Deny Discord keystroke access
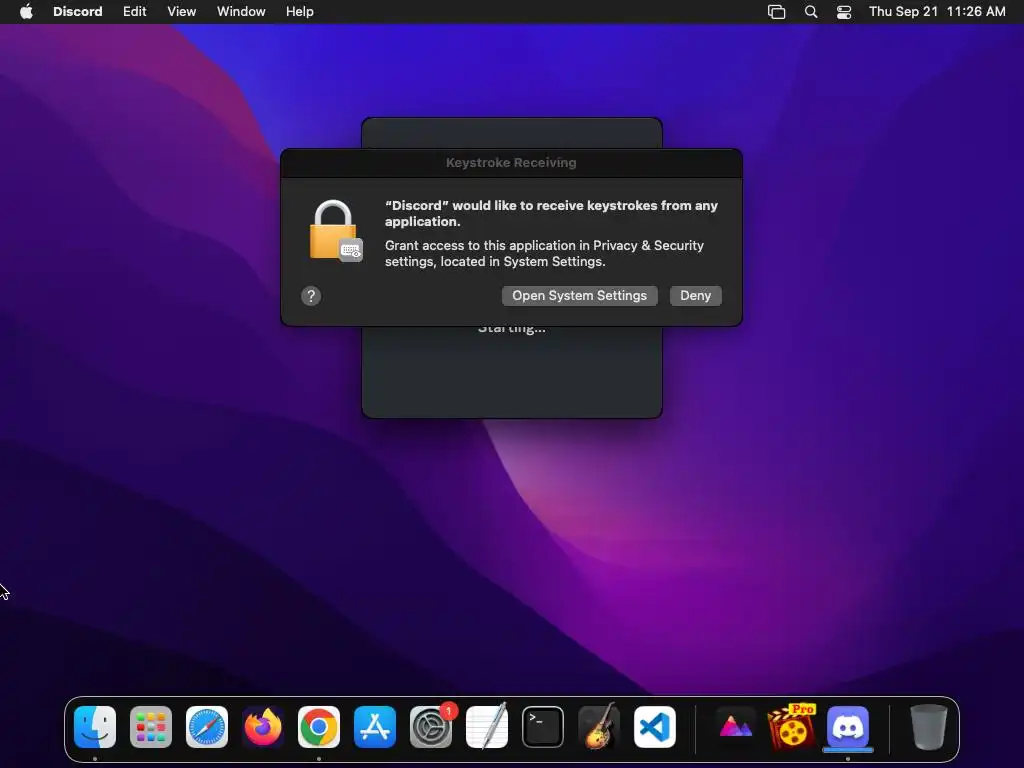The image size is (1024, 768). [696, 295]
